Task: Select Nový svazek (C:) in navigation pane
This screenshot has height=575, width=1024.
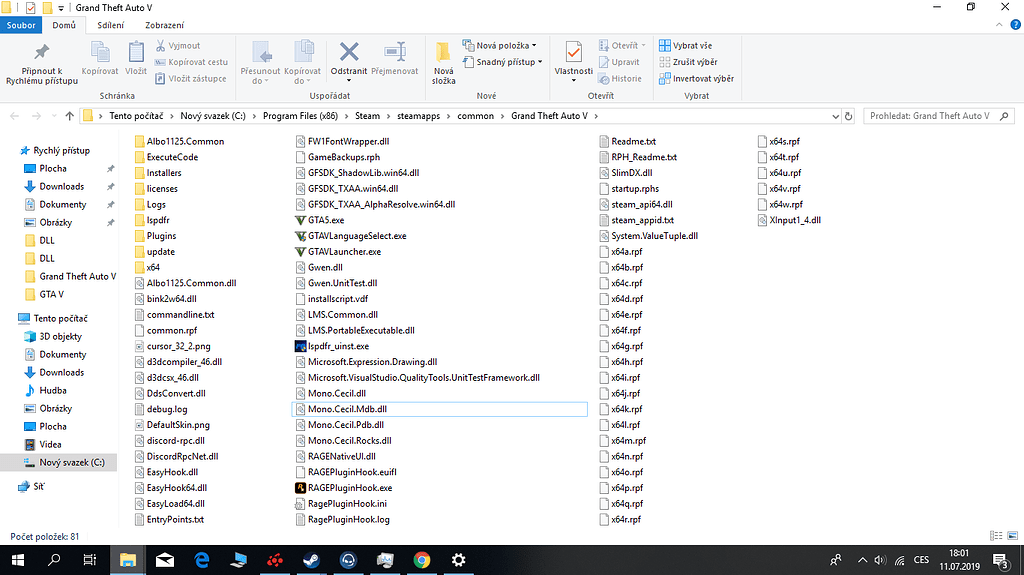Action: 71,462
